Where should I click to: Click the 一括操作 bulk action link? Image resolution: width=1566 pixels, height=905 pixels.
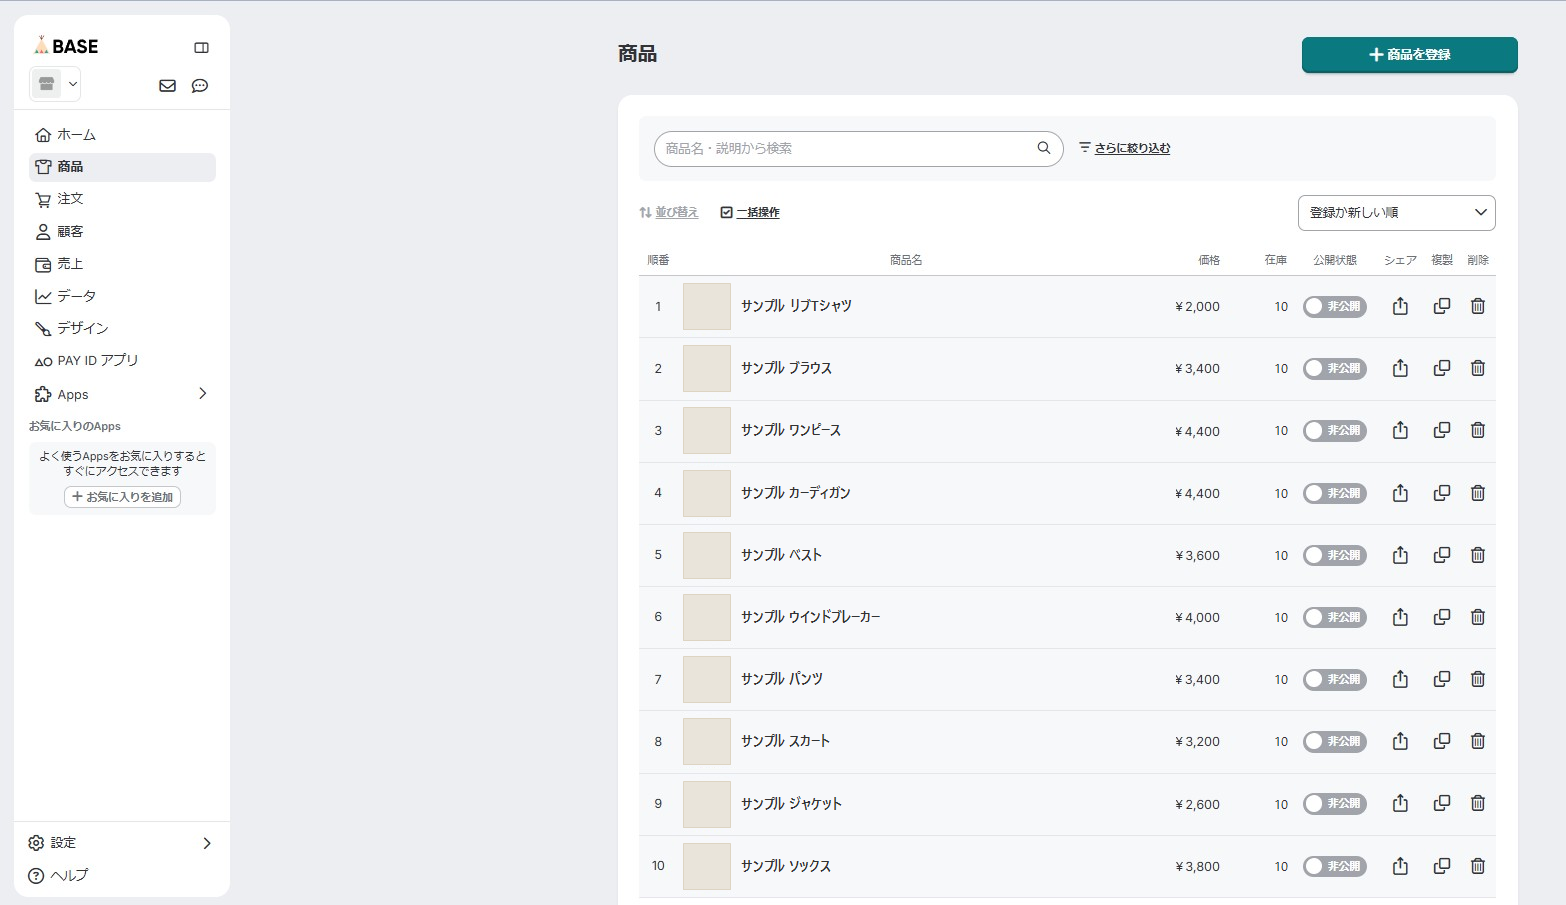tap(750, 212)
